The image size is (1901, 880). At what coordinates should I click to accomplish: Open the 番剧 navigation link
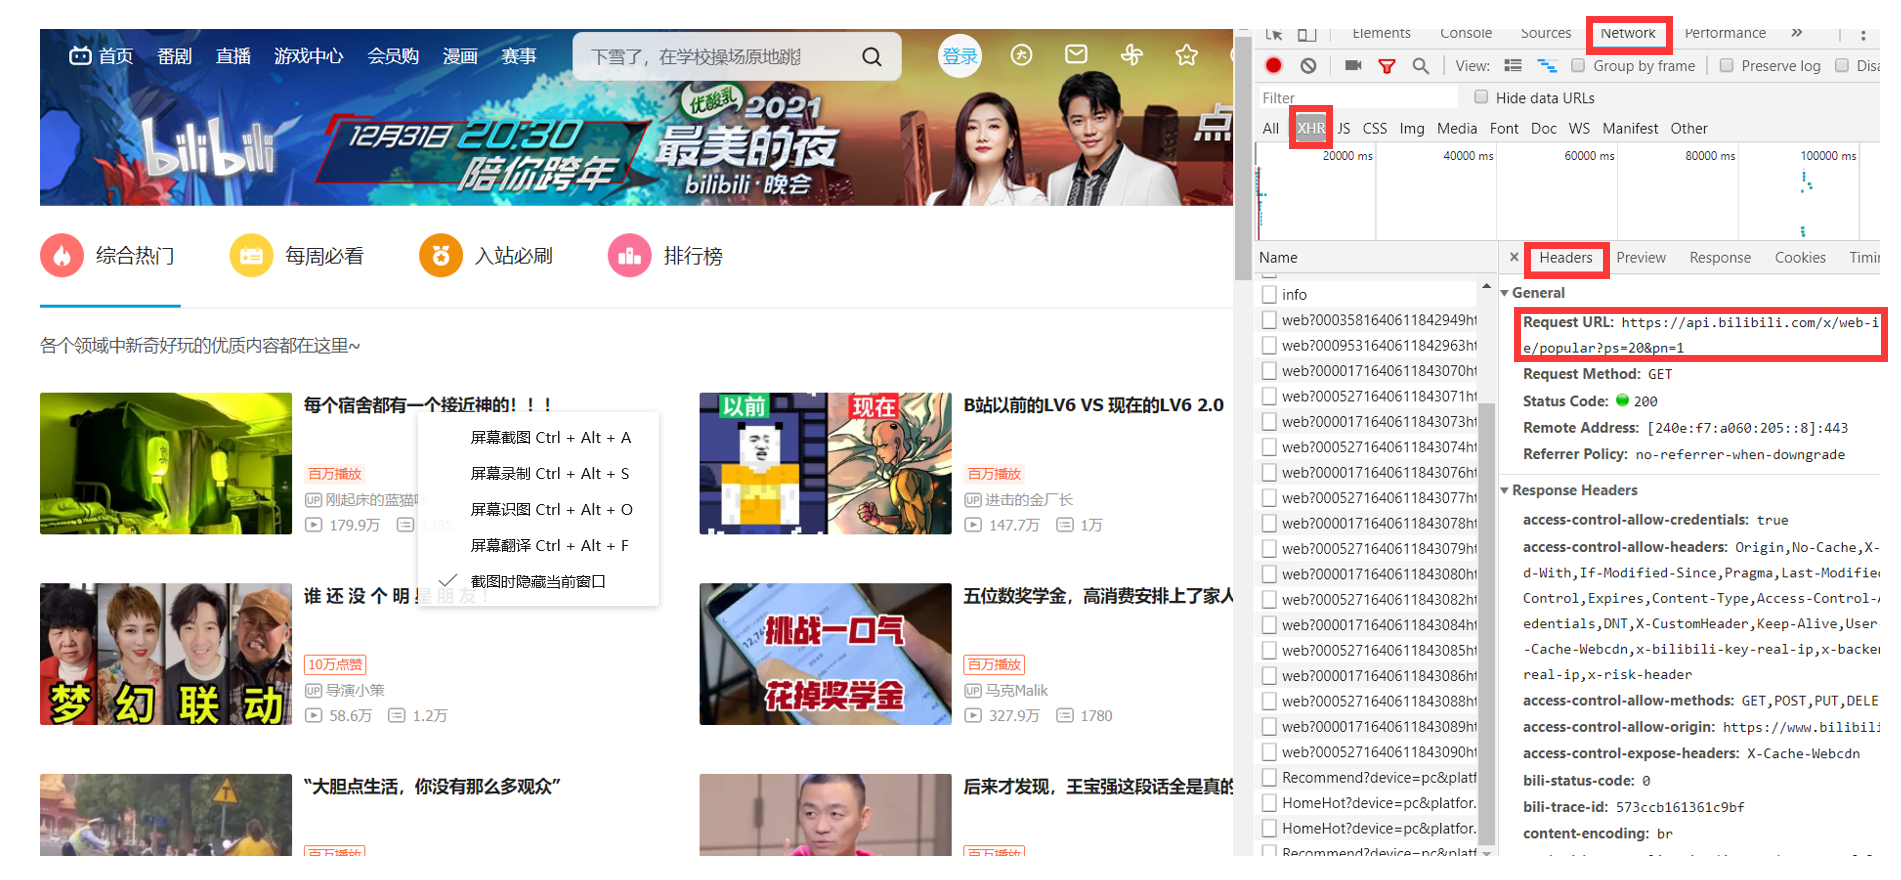[x=175, y=56]
